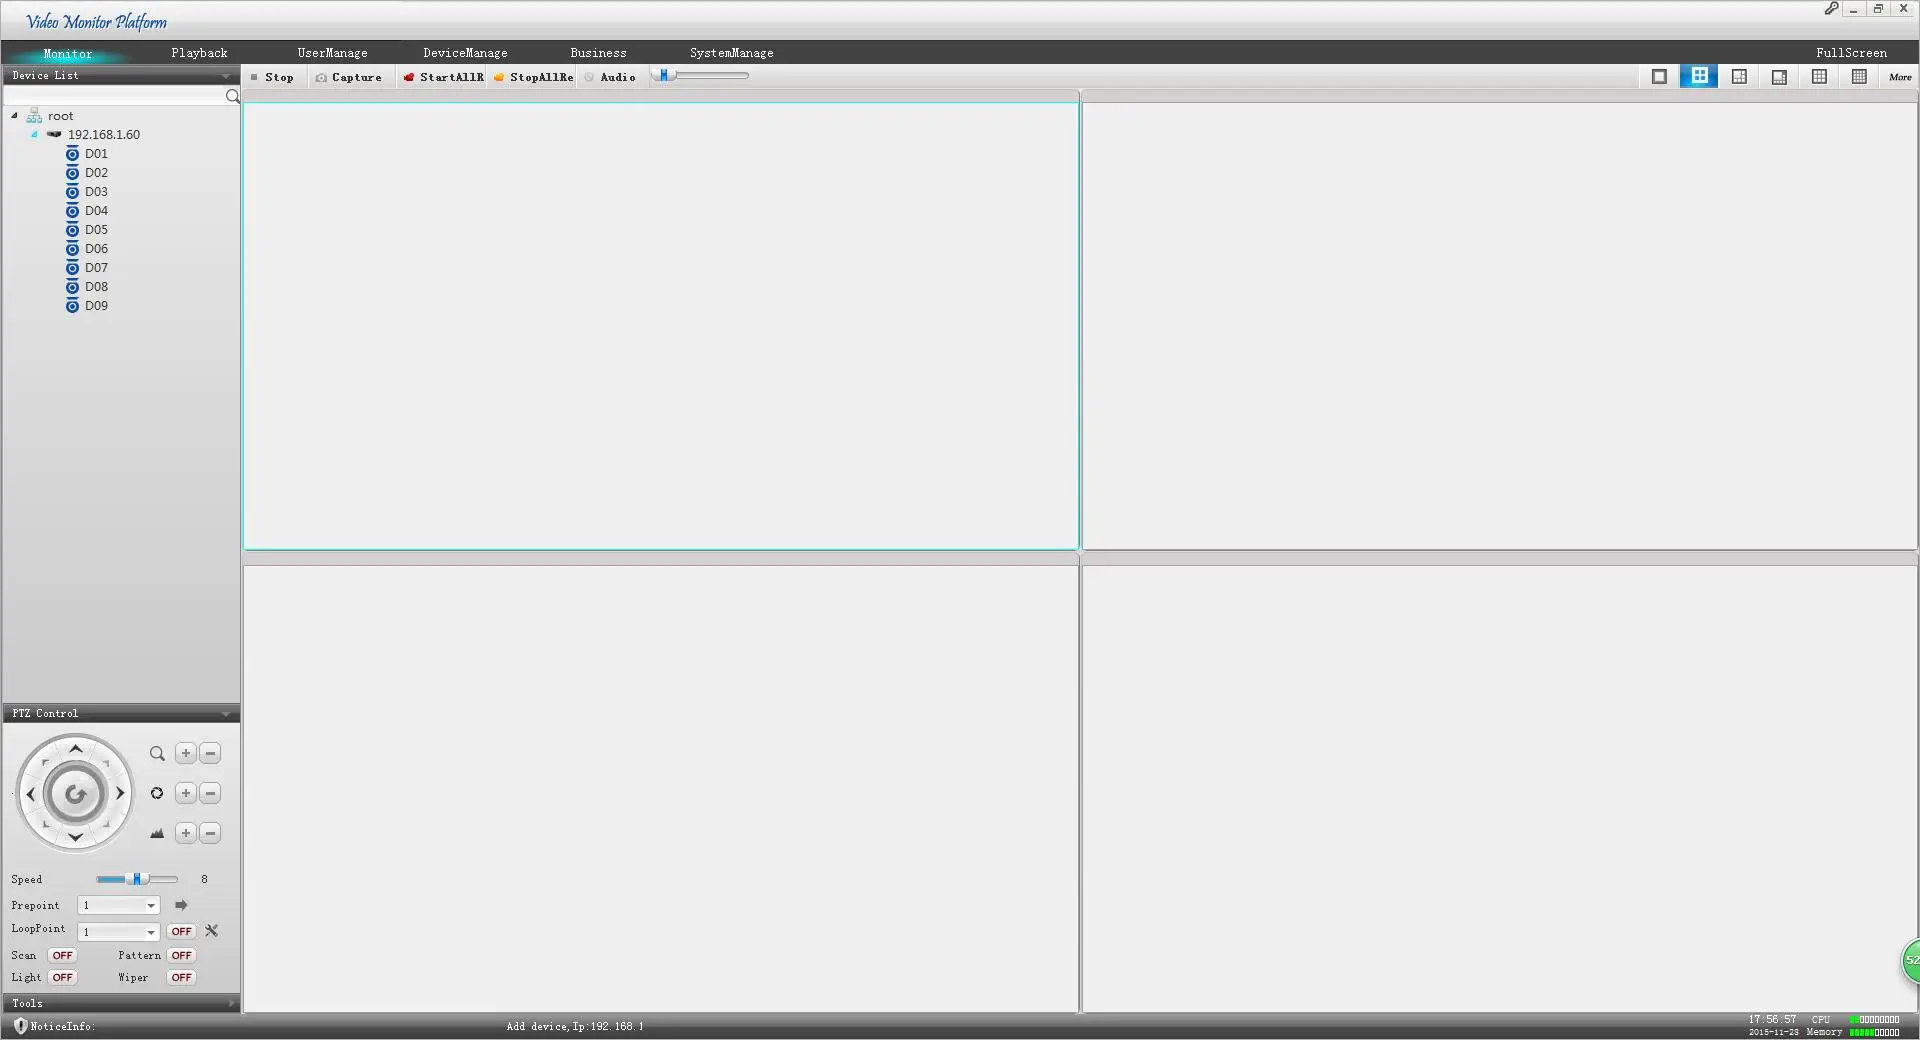
Task: Click the green floating badge at right edge
Action: (1910, 961)
